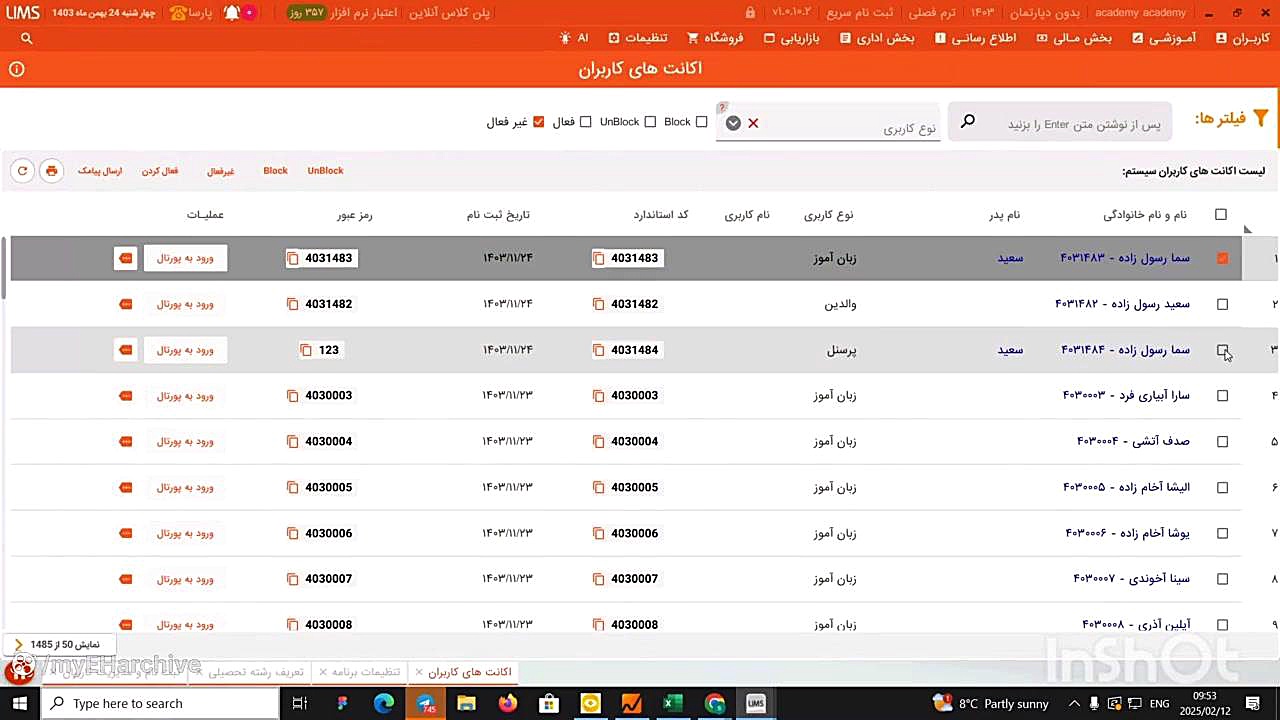Viewport: 1280px width, 720px height.
Task: Copy standard code 4031483 using its copy icon
Action: [598, 258]
